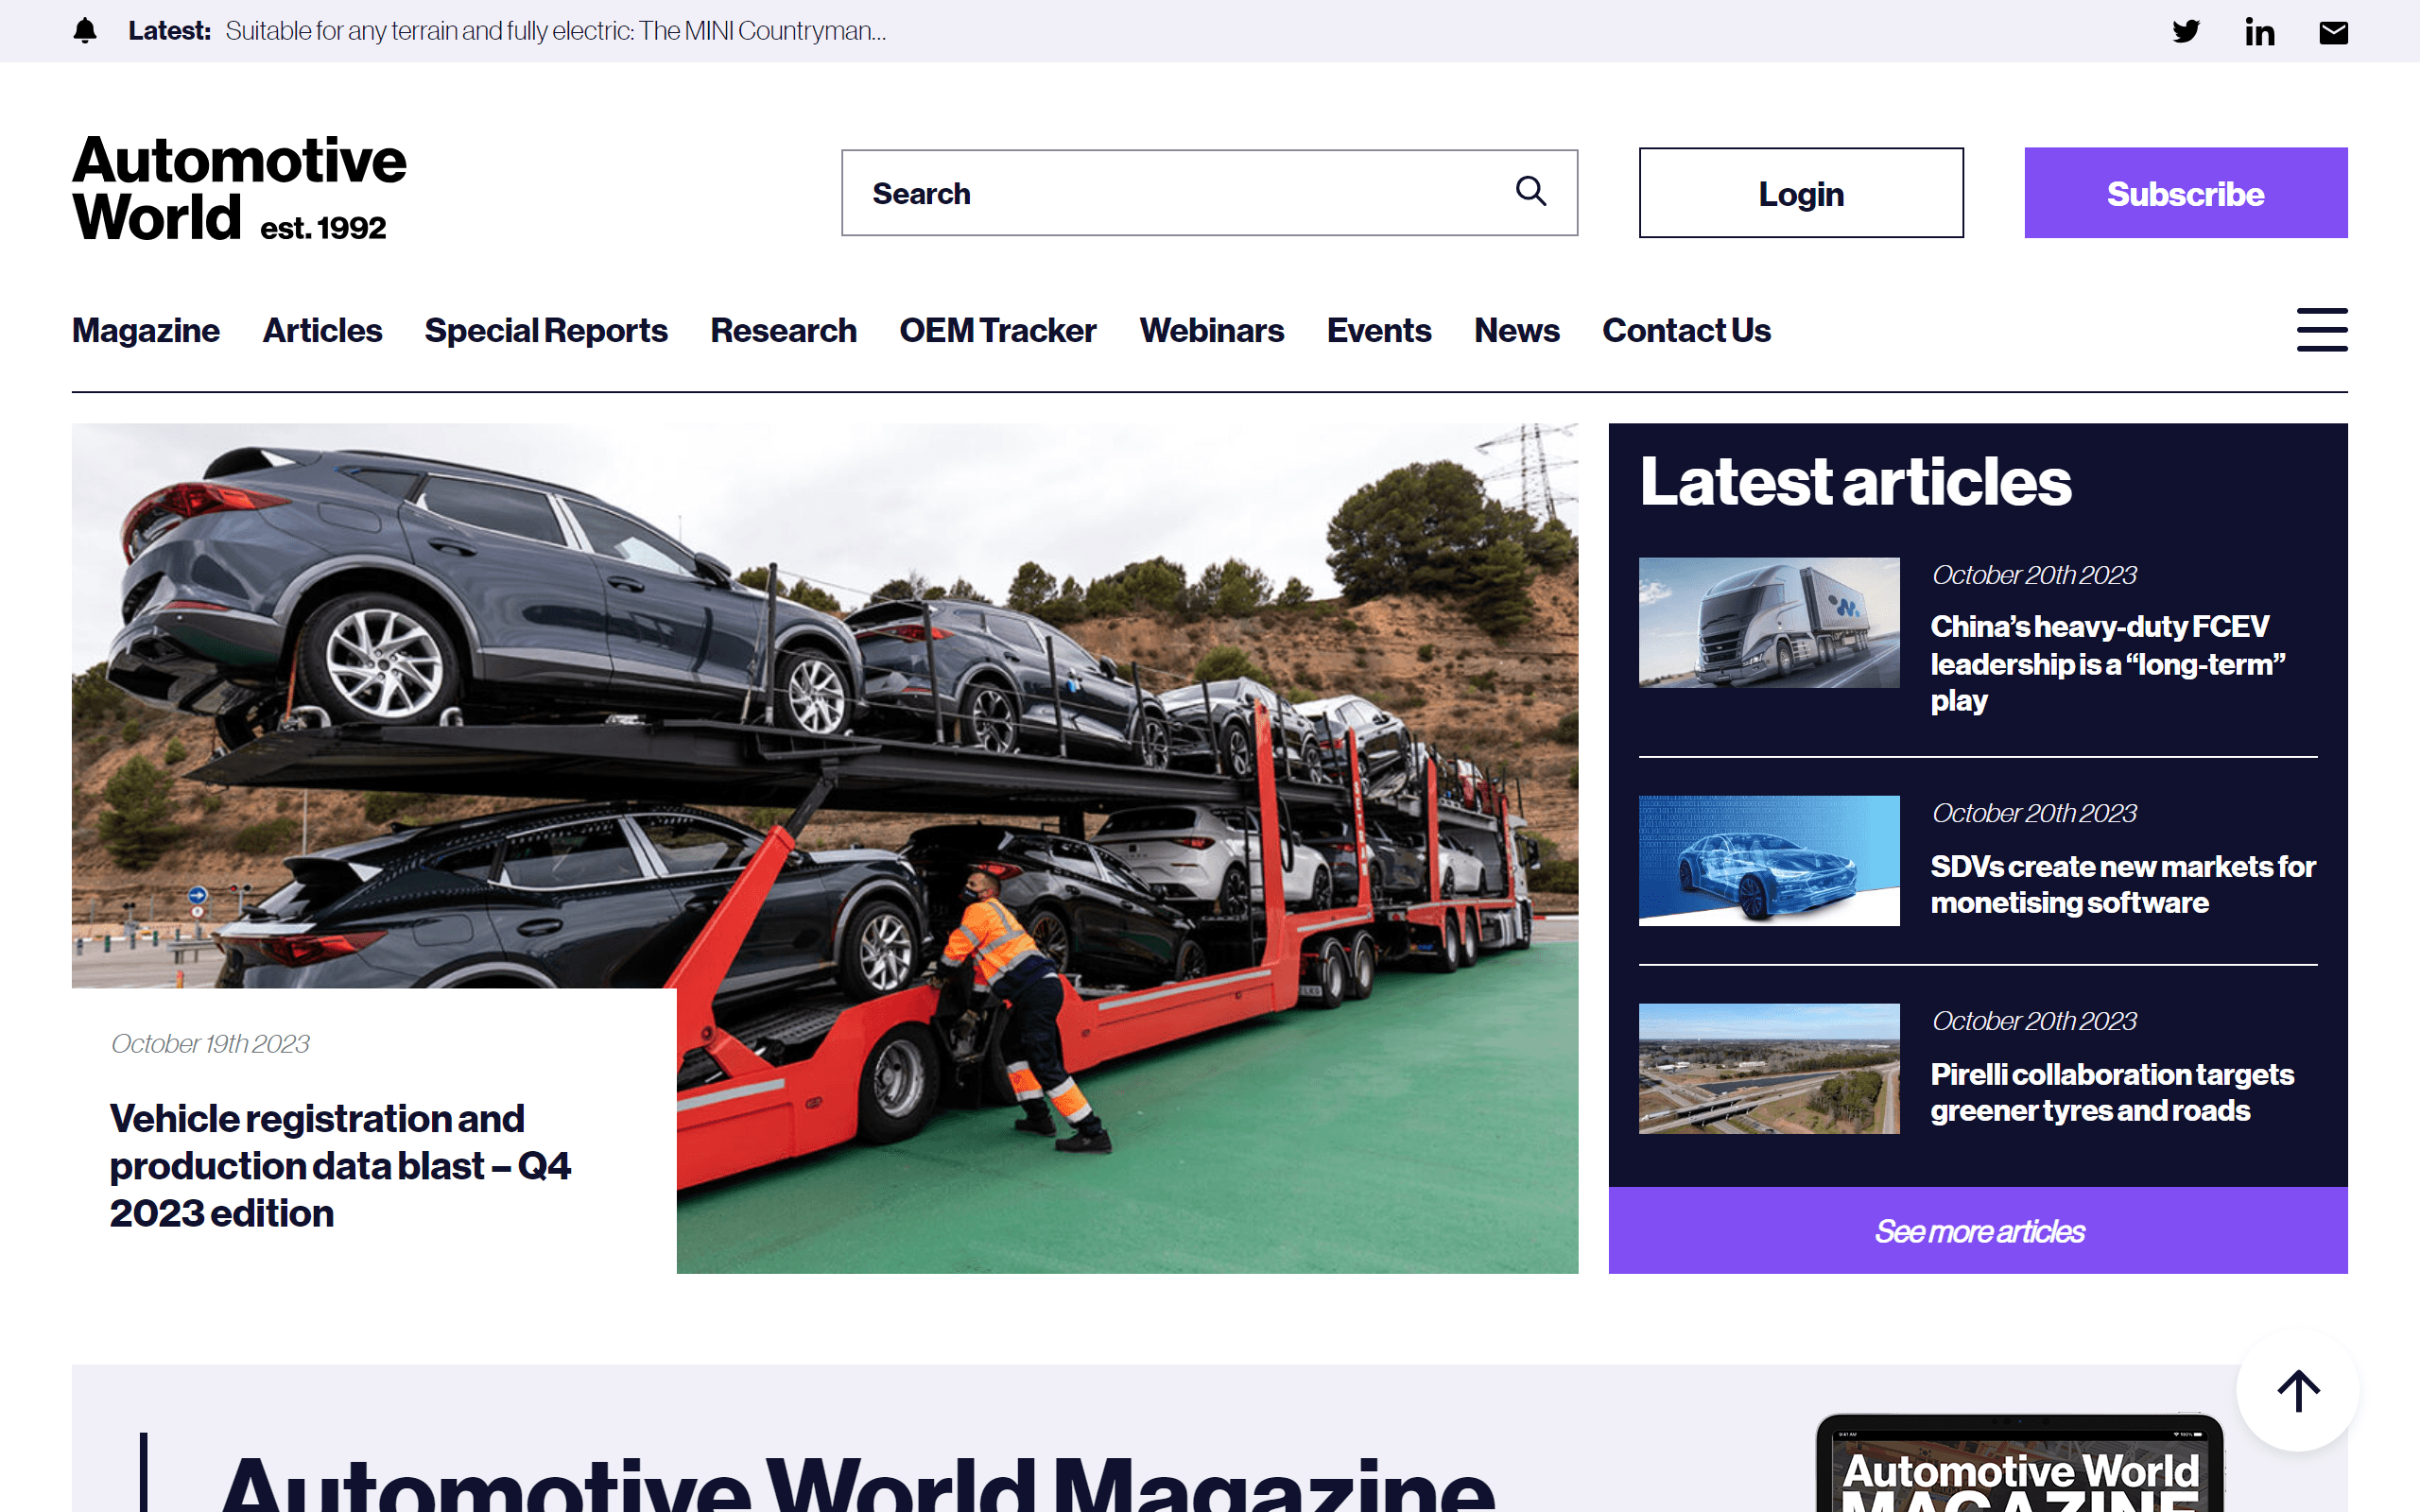Image resolution: width=2420 pixels, height=1512 pixels.
Task: Click the FCEV truck article thumbnail
Action: pyautogui.click(x=1769, y=623)
